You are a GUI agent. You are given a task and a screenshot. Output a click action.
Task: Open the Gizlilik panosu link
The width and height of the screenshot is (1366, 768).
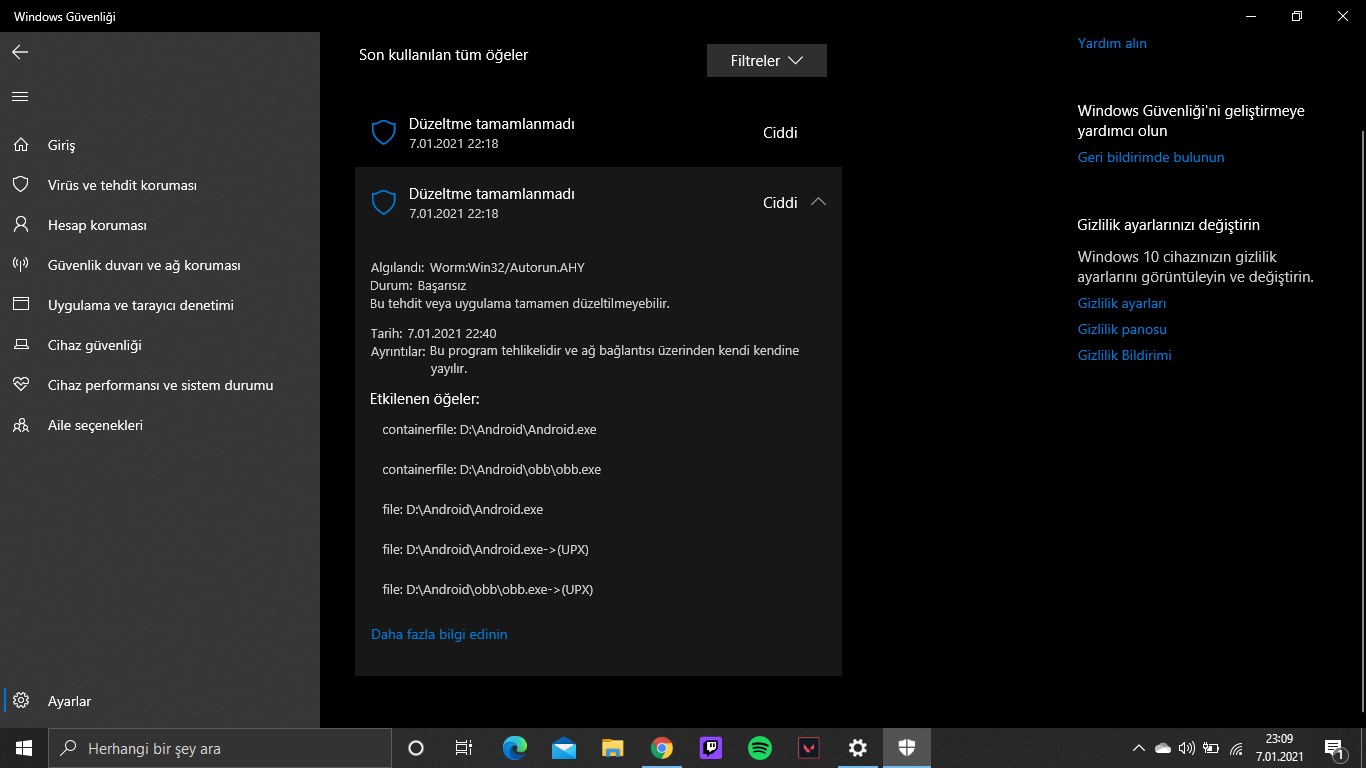tap(1122, 329)
